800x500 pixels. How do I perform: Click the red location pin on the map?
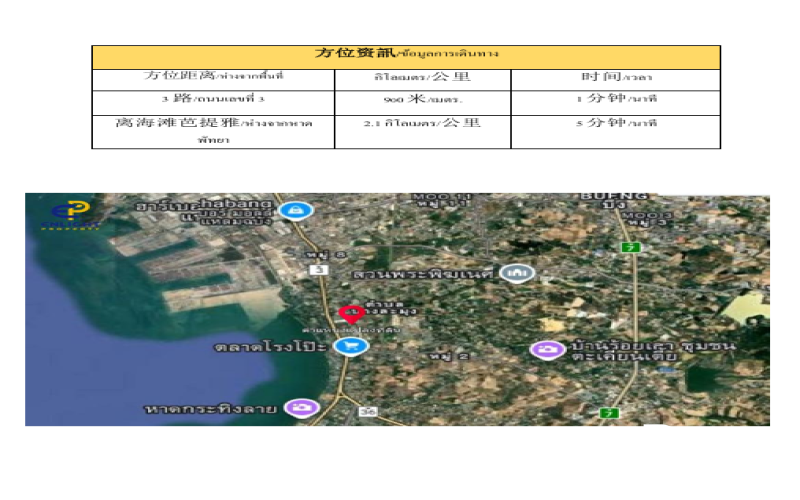click(x=350, y=314)
